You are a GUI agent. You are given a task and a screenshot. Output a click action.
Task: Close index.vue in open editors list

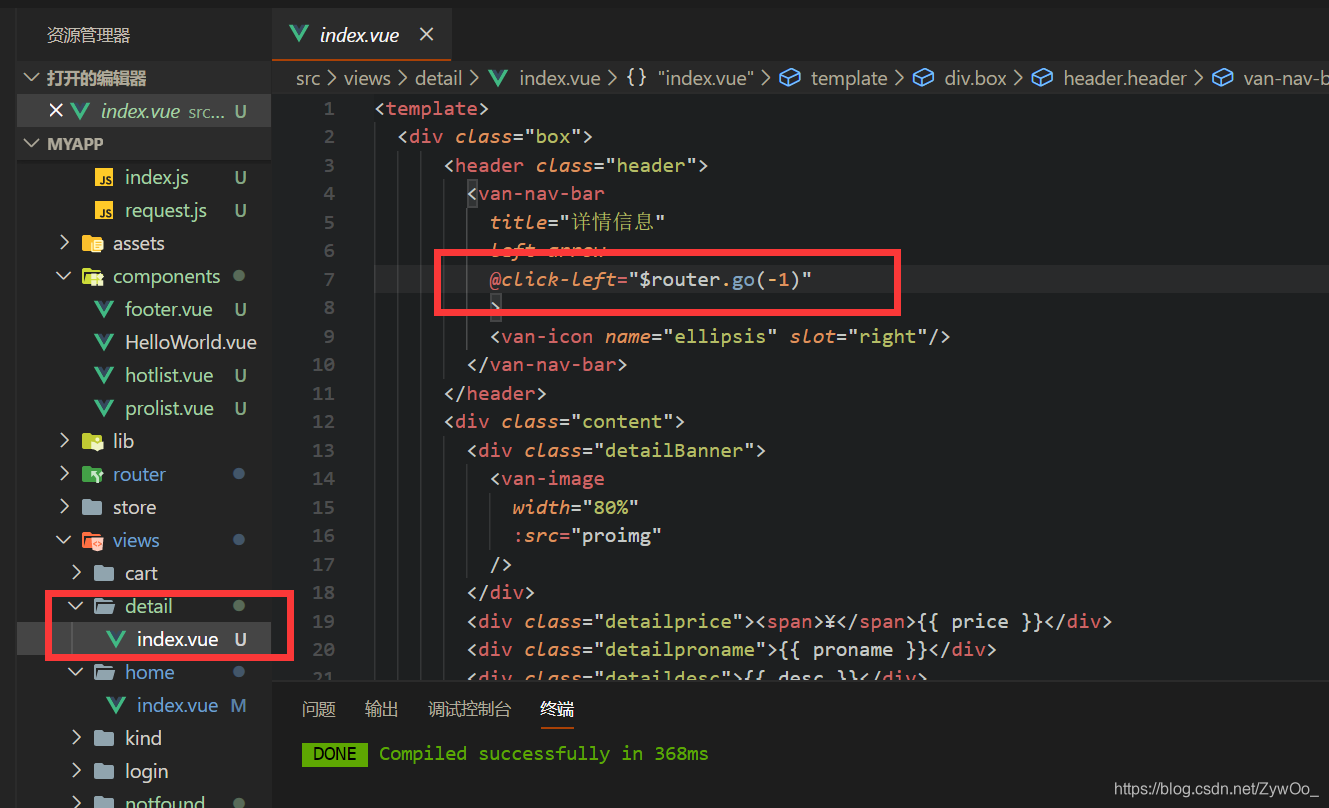click(x=56, y=111)
